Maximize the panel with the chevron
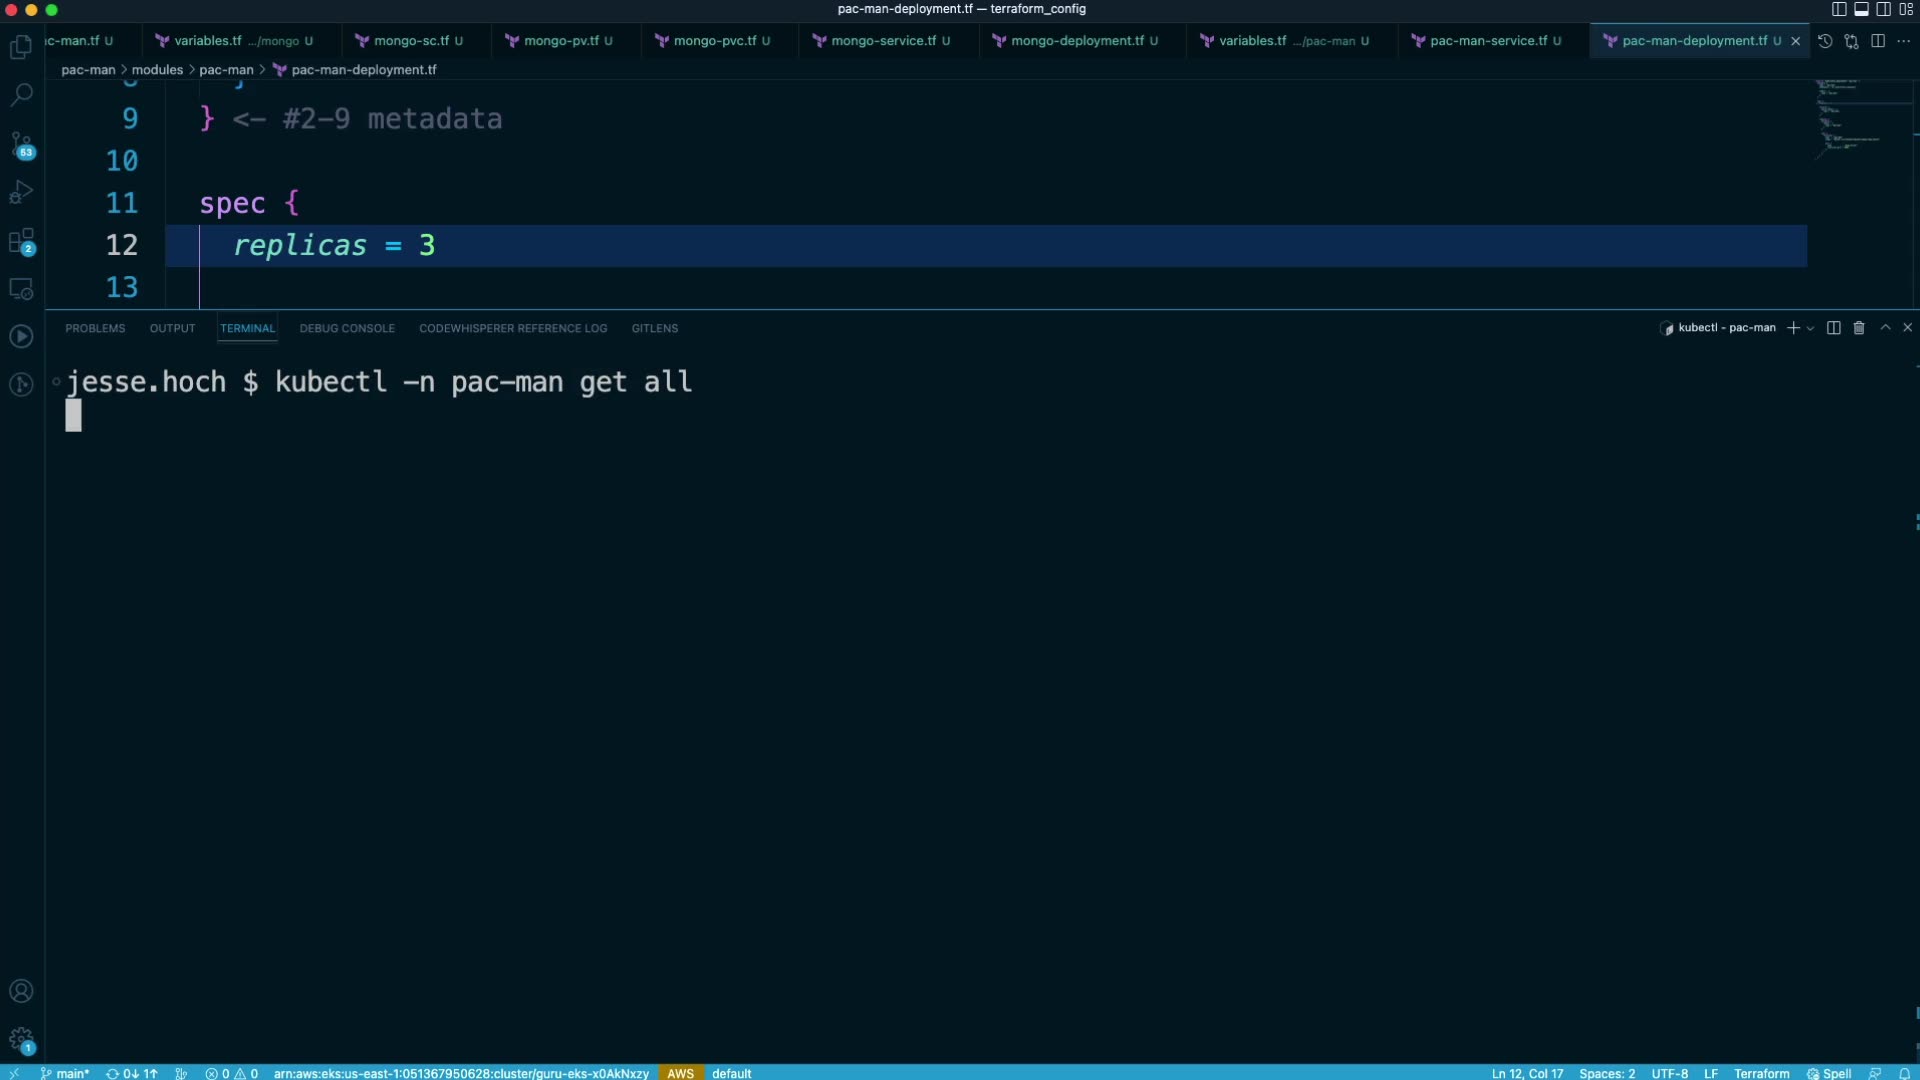 [x=1885, y=328]
